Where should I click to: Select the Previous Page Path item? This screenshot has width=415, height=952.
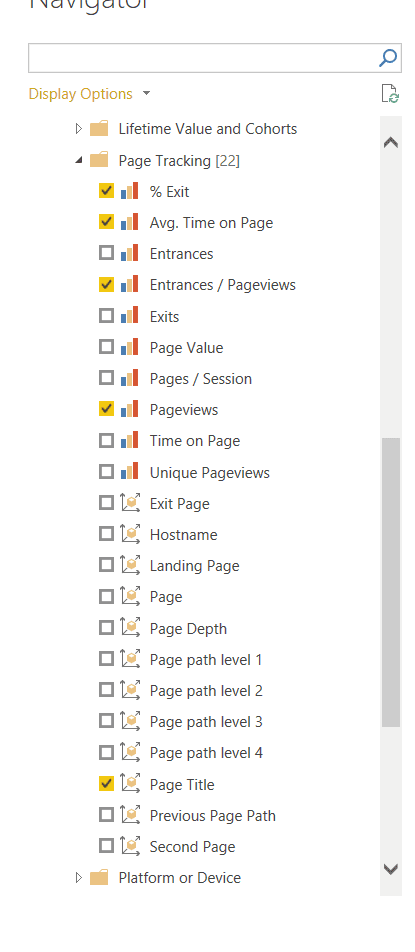213,815
